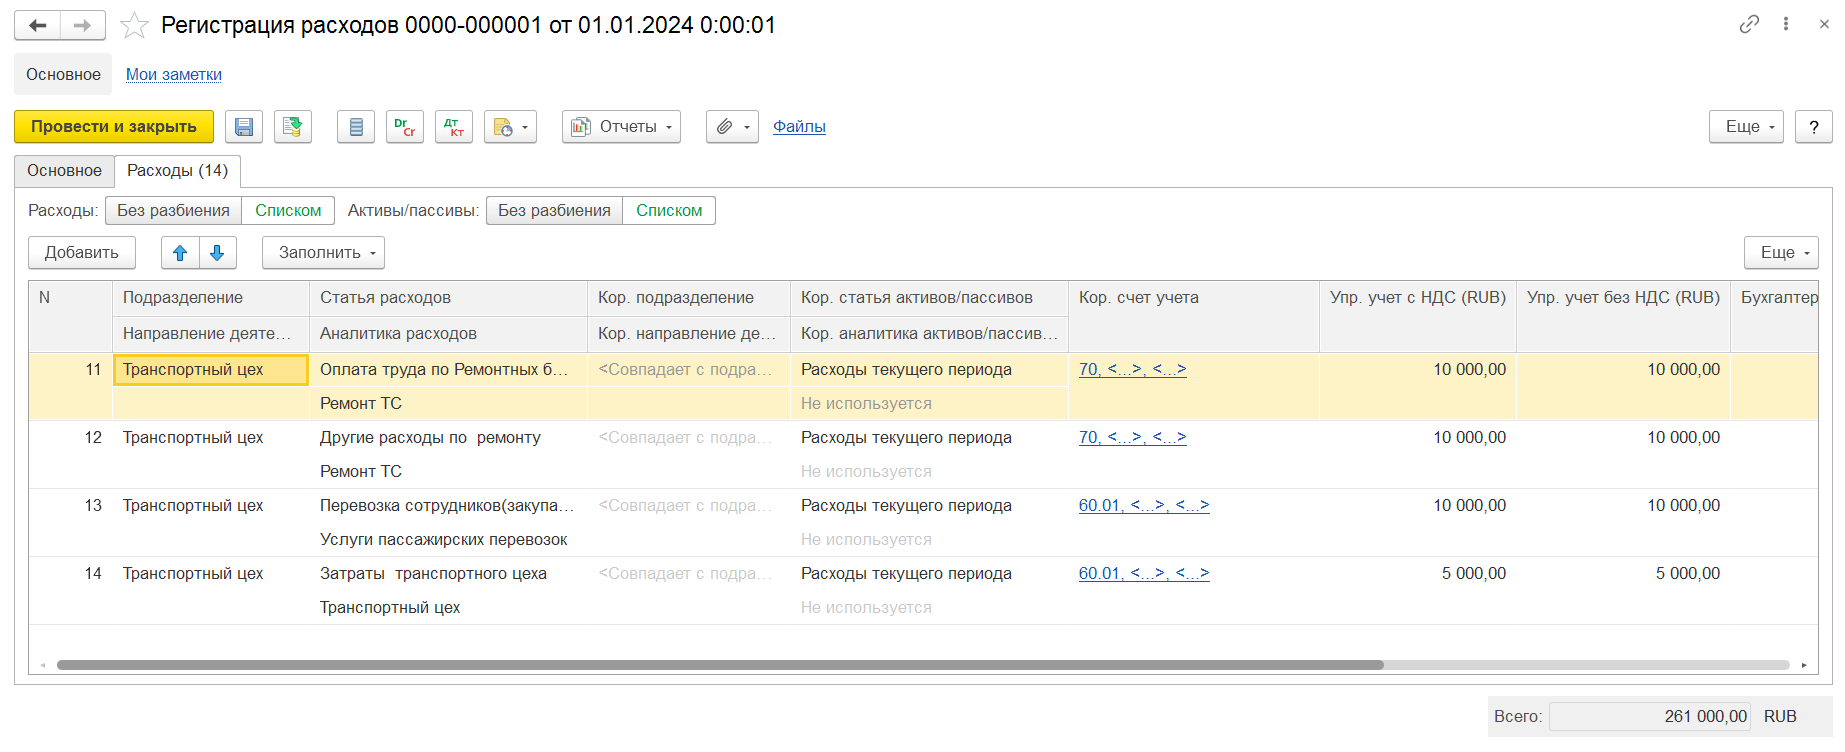Go forward with the right arrow button

coord(83,25)
